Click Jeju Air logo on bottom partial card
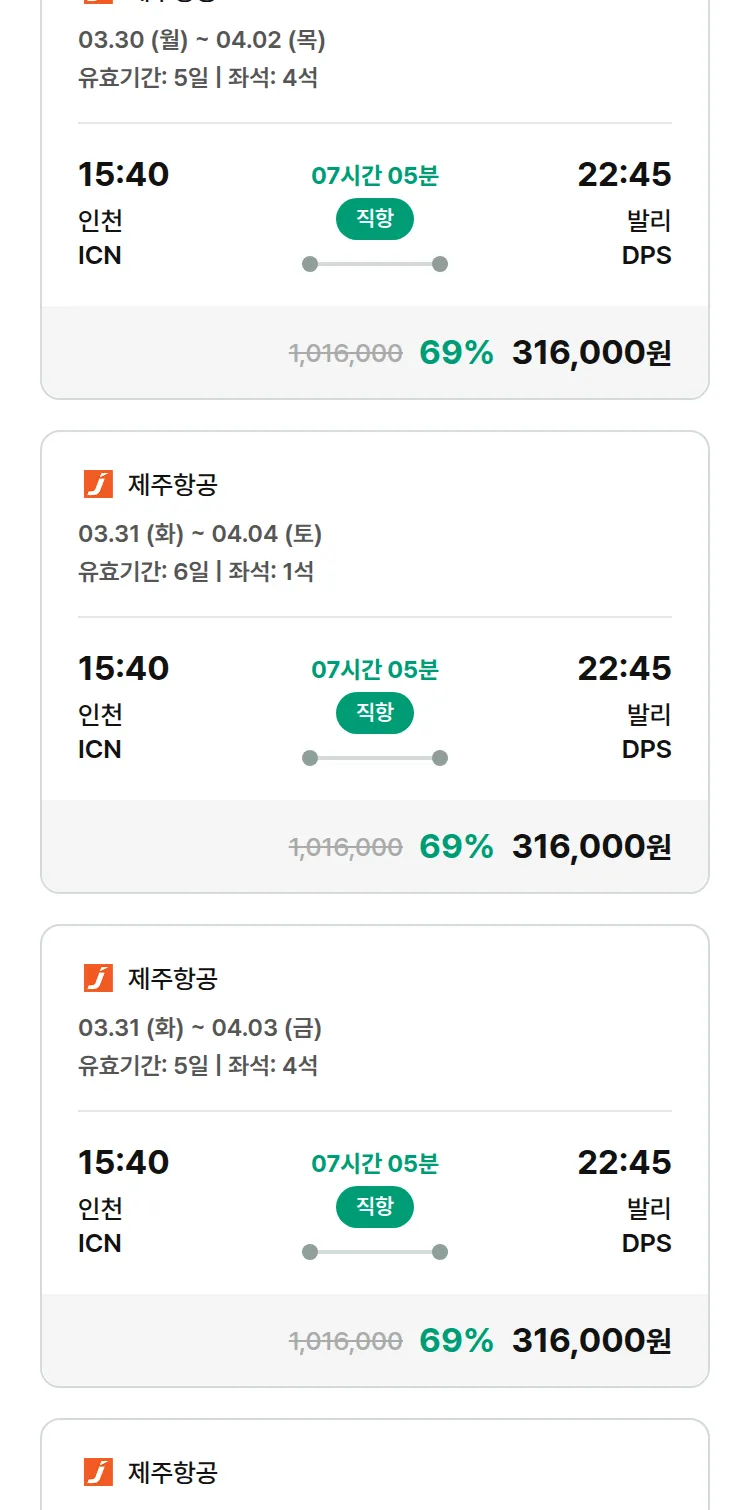Image resolution: width=750 pixels, height=1510 pixels. pyautogui.click(x=98, y=1472)
